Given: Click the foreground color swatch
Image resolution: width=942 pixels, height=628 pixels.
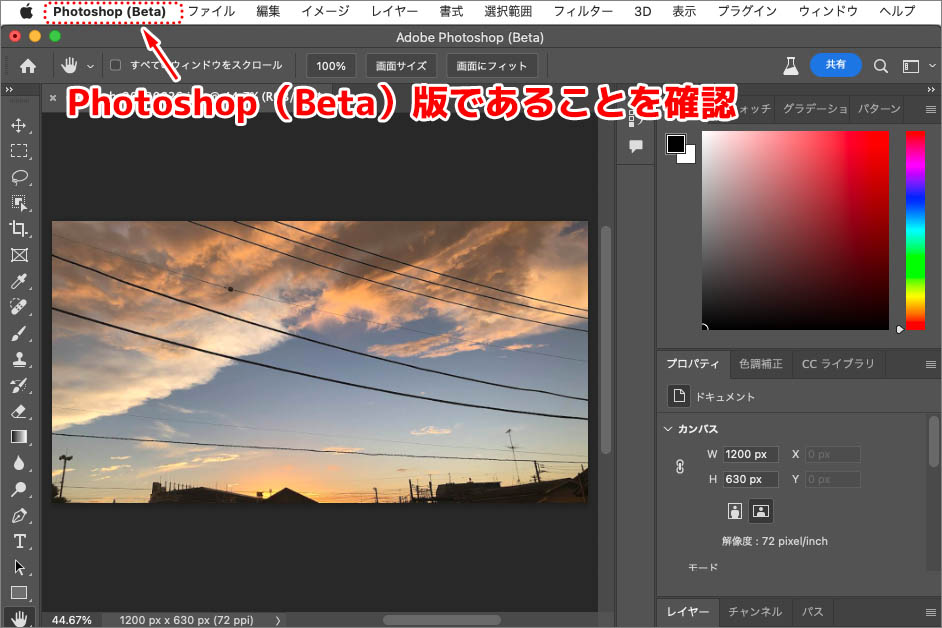Looking at the screenshot, I should [676, 144].
